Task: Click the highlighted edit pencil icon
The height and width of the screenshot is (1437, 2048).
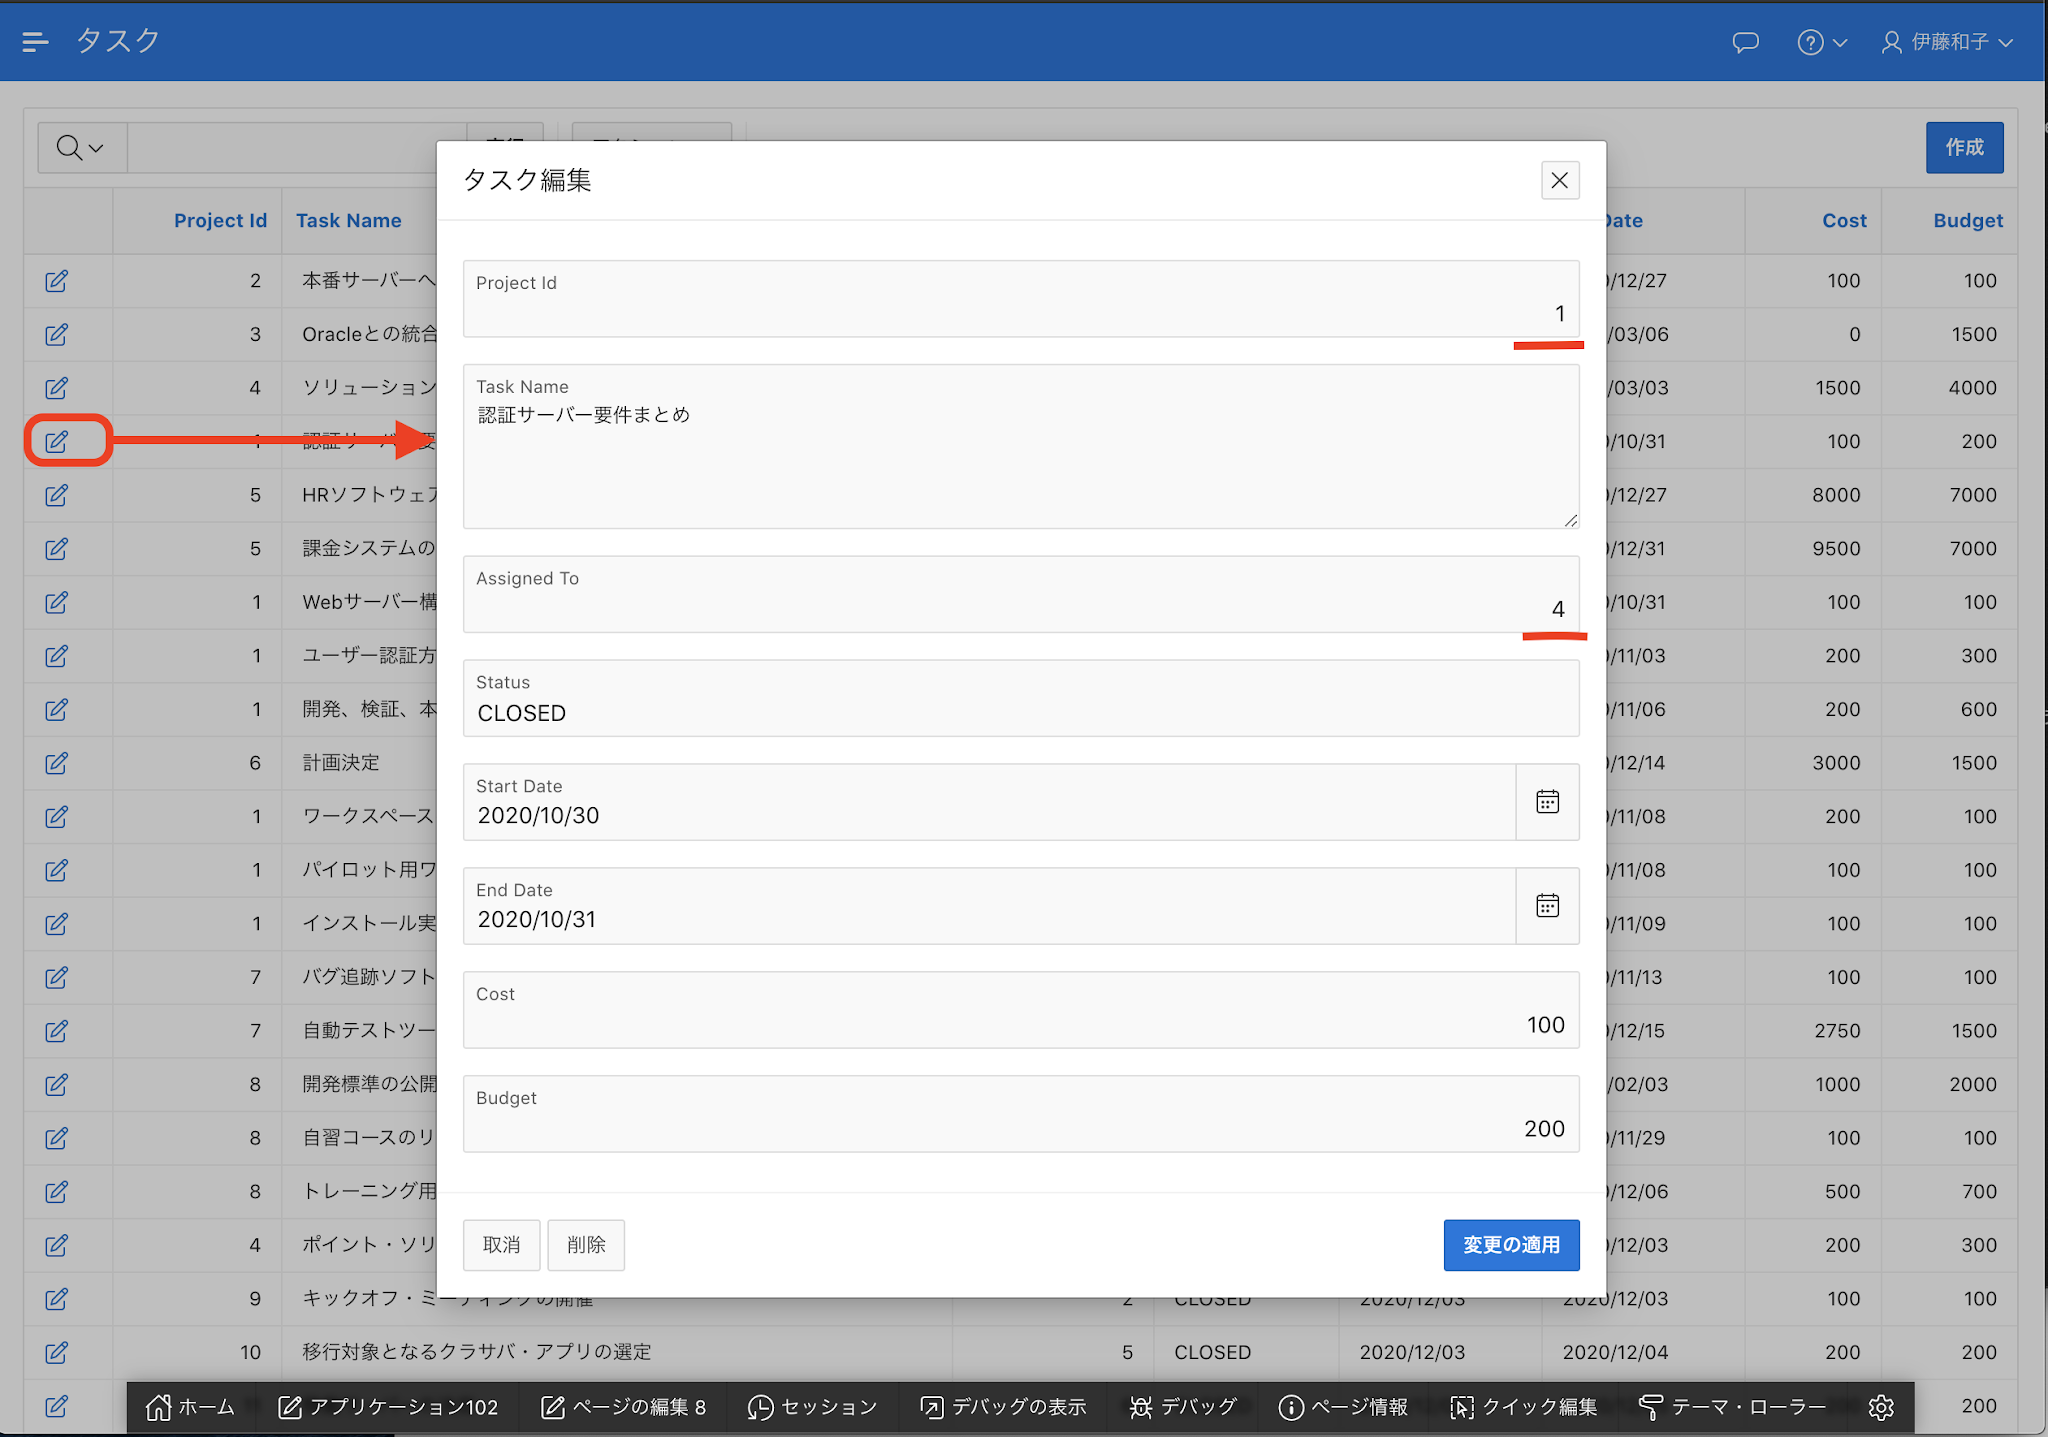Action: 57,441
